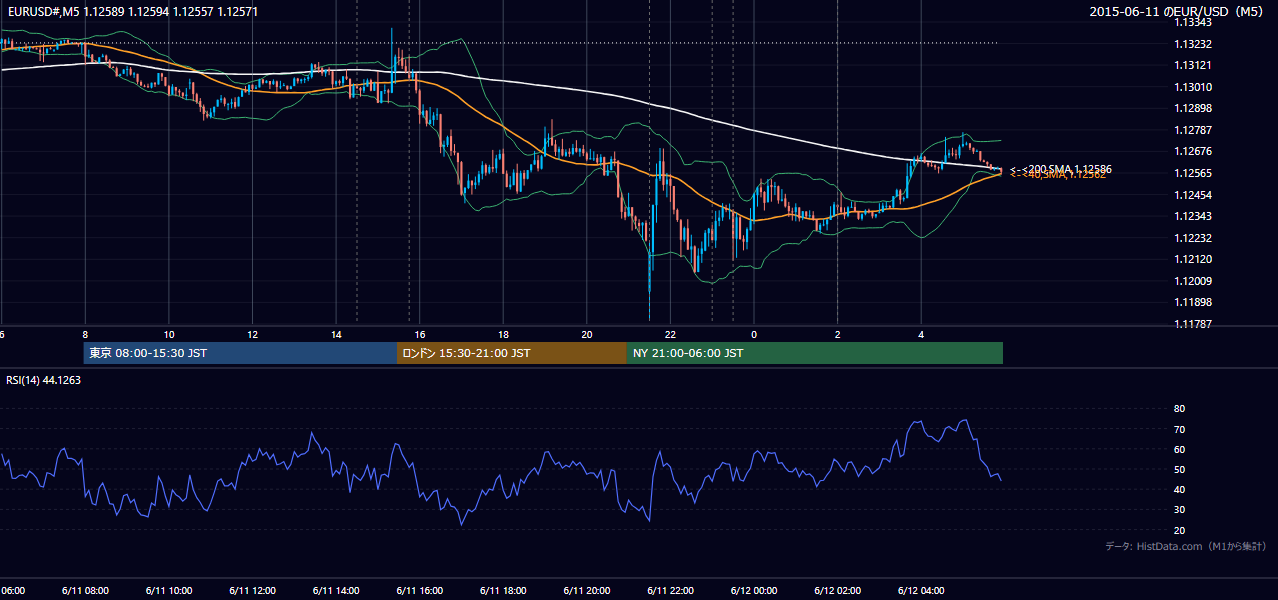Click price axis value 1.12120
The height and width of the screenshot is (600, 1278).
(x=1194, y=259)
